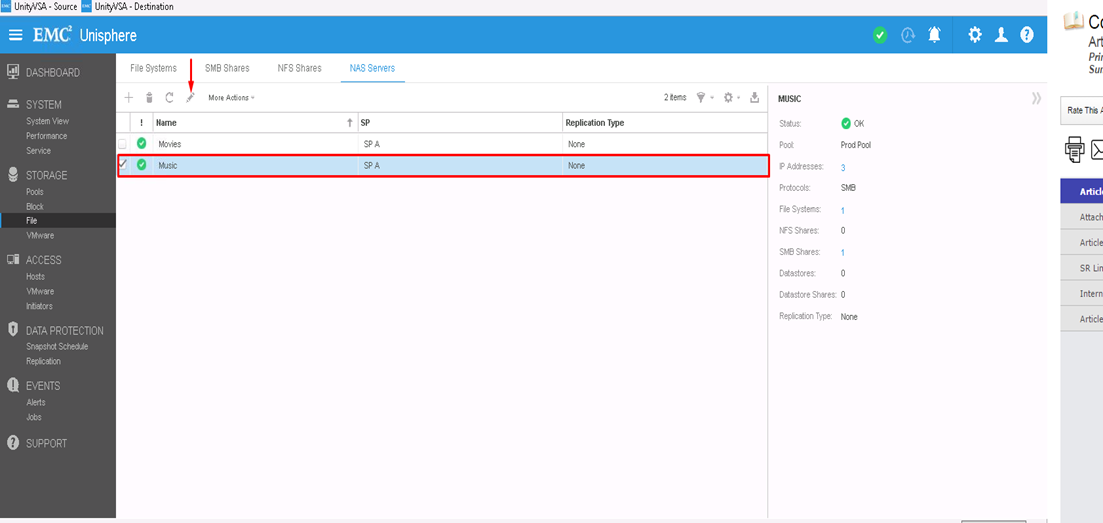Collapse the Music details panel
1103x523 pixels.
click(x=1036, y=98)
